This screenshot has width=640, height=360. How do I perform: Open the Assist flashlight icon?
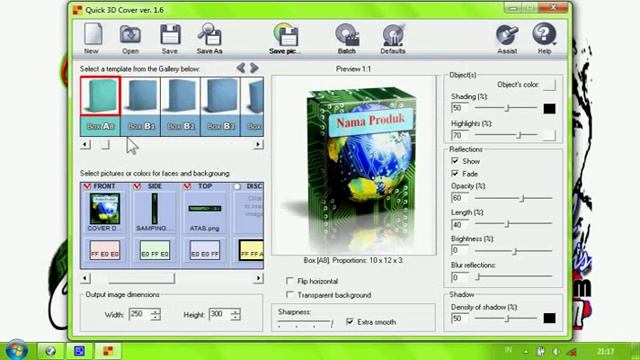pyautogui.click(x=507, y=35)
